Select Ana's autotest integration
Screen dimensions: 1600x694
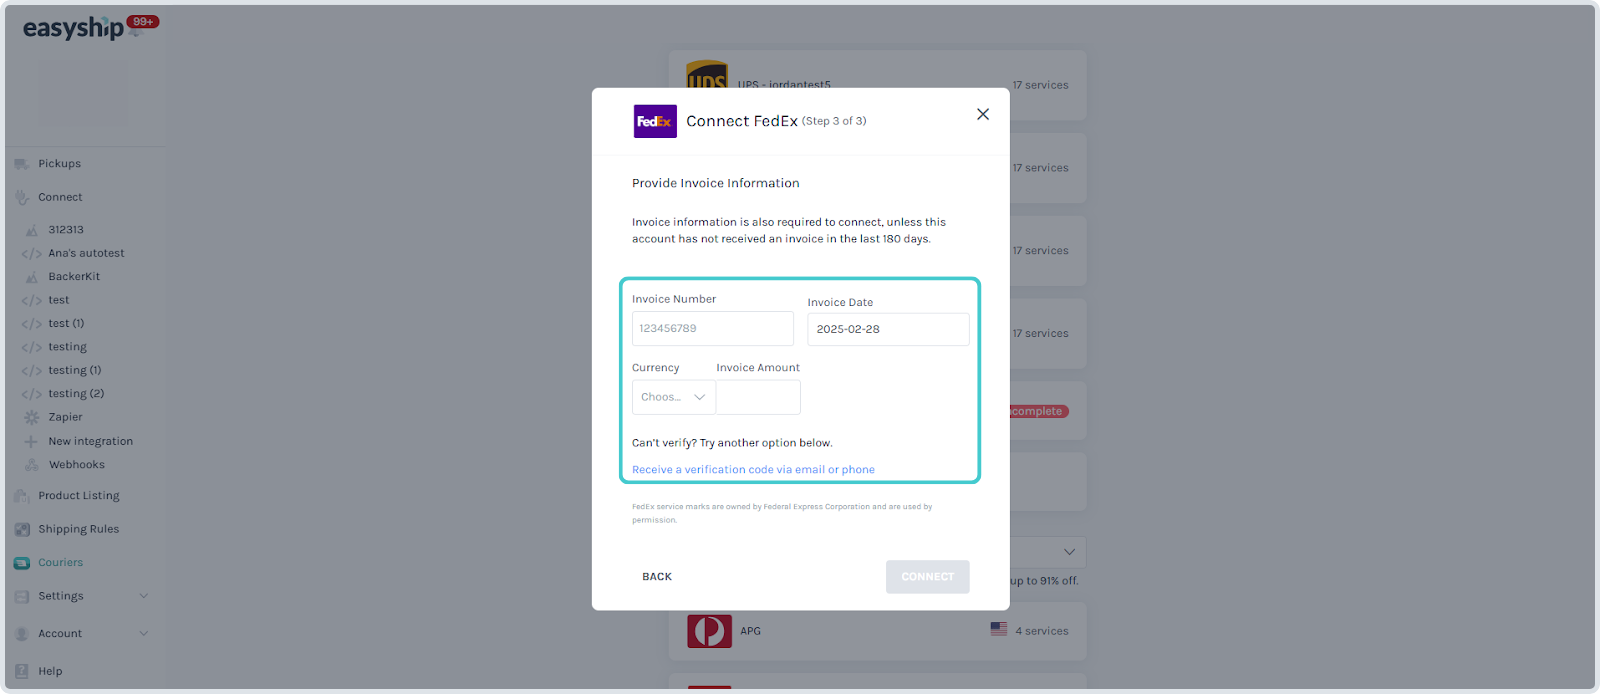[86, 254]
